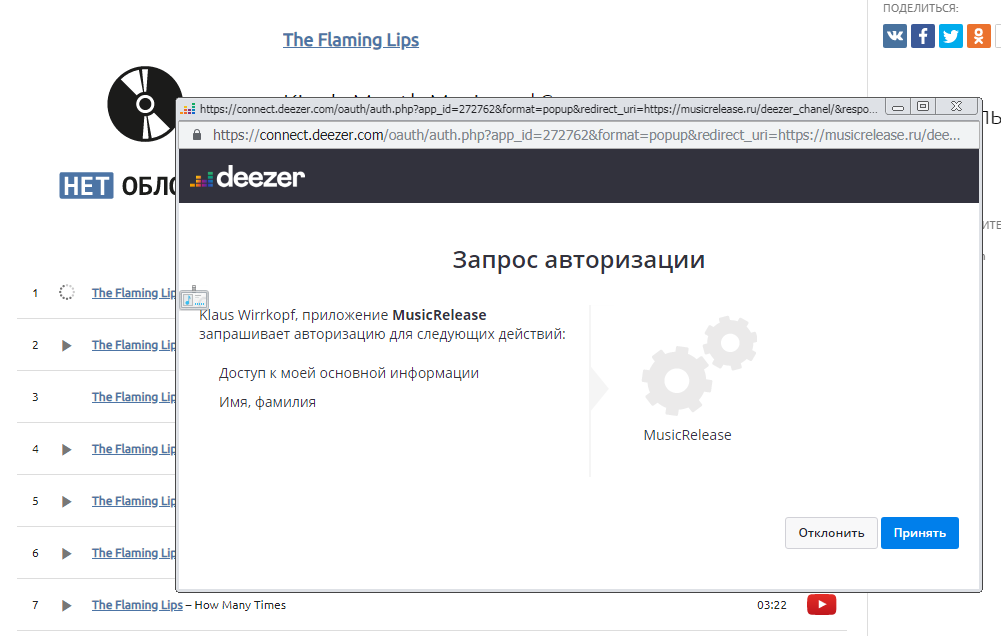Click the loading spinner on track 1
Viewport: 1001px width, 636px height.
click(66, 292)
